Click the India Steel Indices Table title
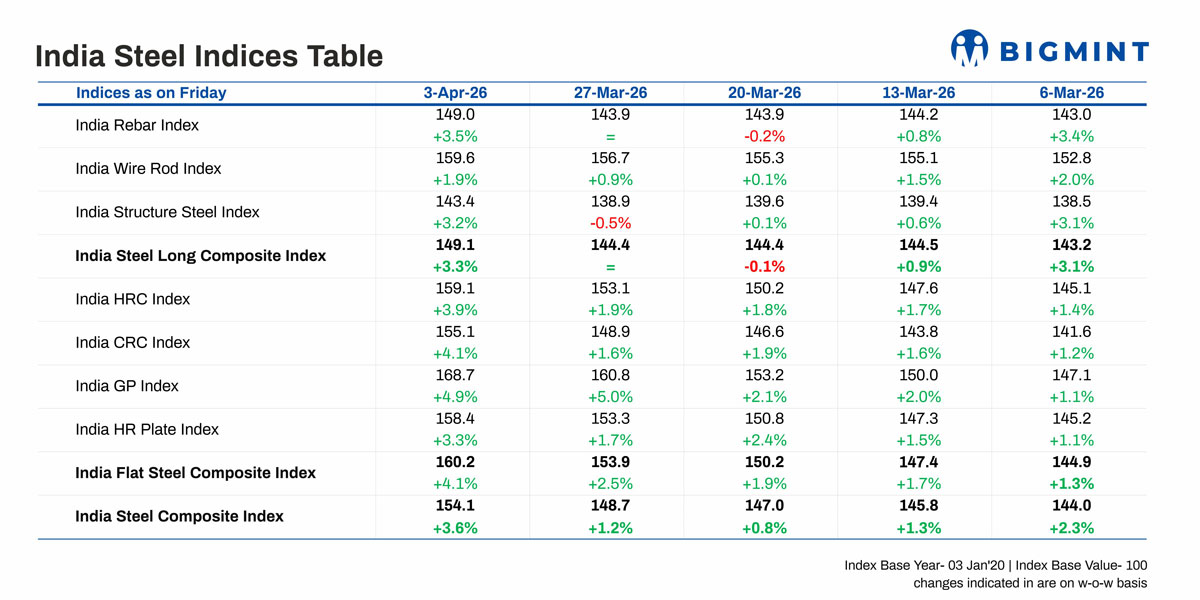Image resolution: width=1200 pixels, height=600 pixels. 209,55
